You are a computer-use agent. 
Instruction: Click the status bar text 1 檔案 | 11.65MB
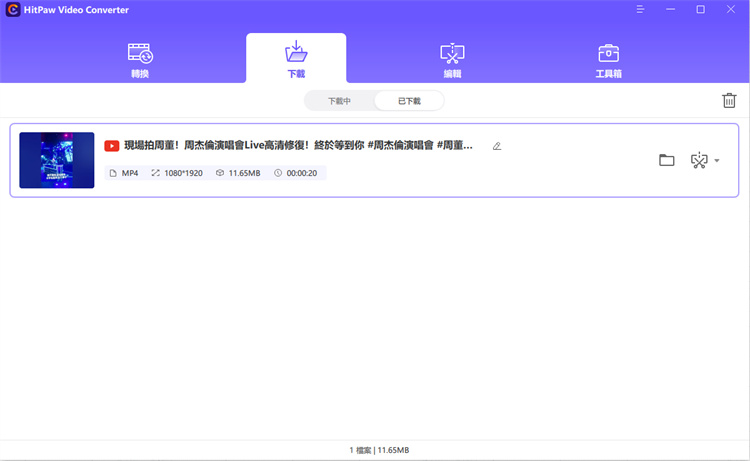[379, 450]
